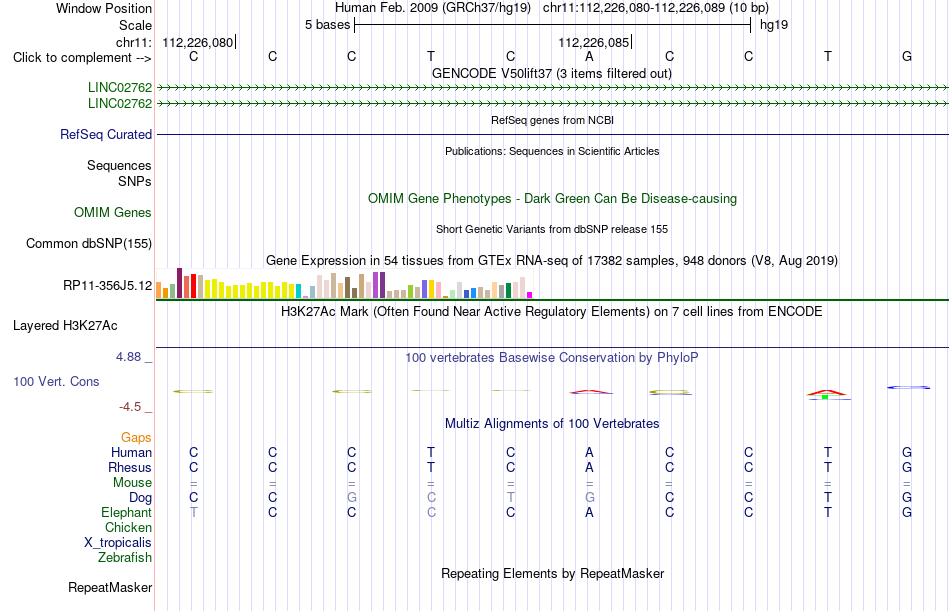Select the second LINC02762 transcript label
Image resolution: width=950 pixels, height=611 pixels.
(120, 103)
